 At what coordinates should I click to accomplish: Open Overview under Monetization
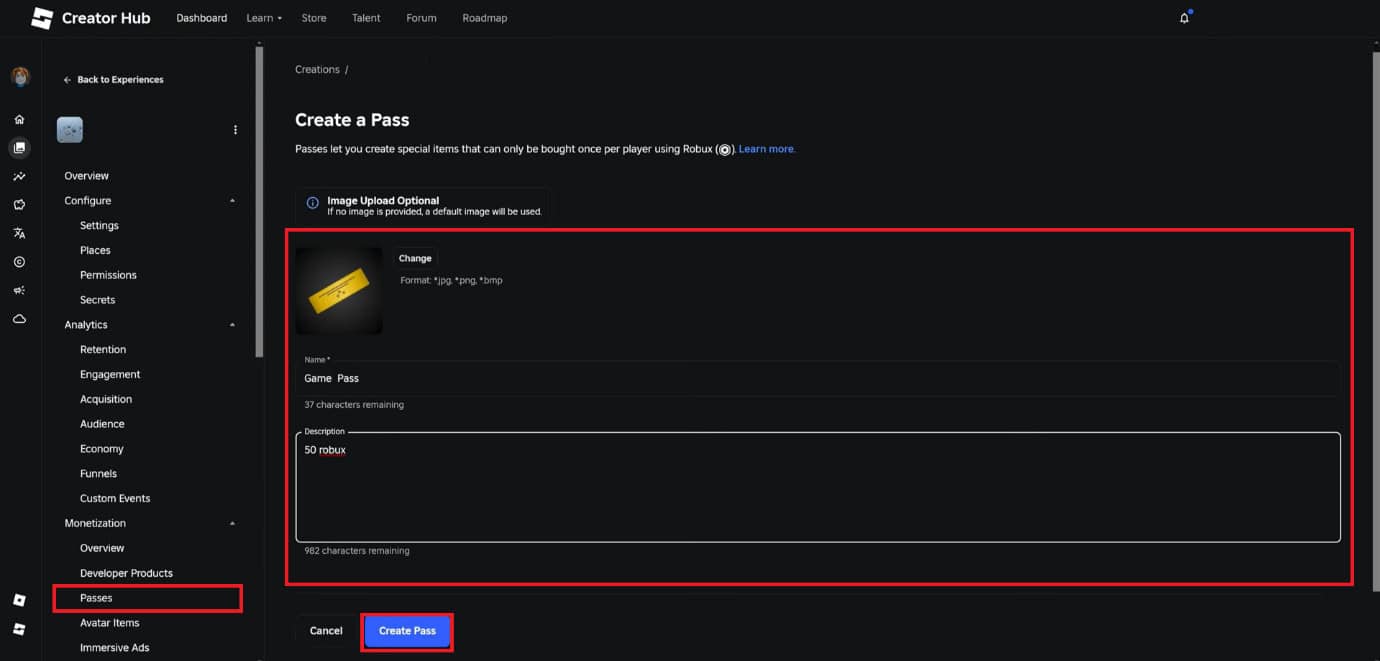[x=102, y=548]
